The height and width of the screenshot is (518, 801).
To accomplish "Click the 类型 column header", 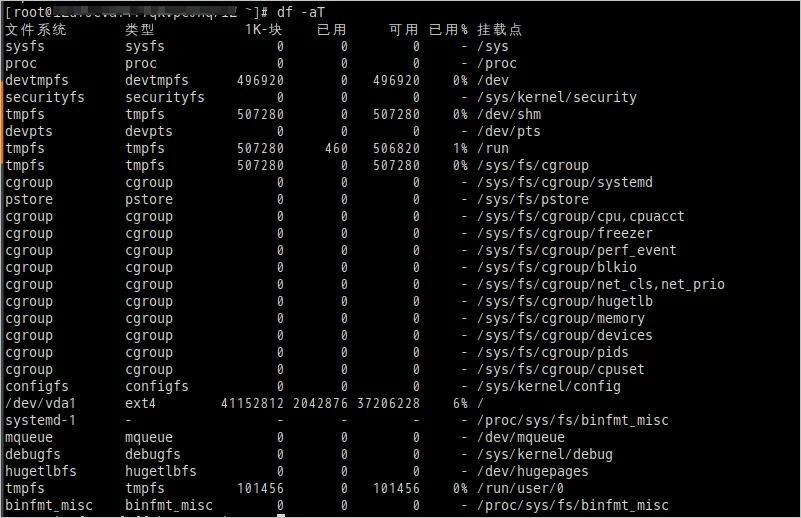I will tap(140, 29).
